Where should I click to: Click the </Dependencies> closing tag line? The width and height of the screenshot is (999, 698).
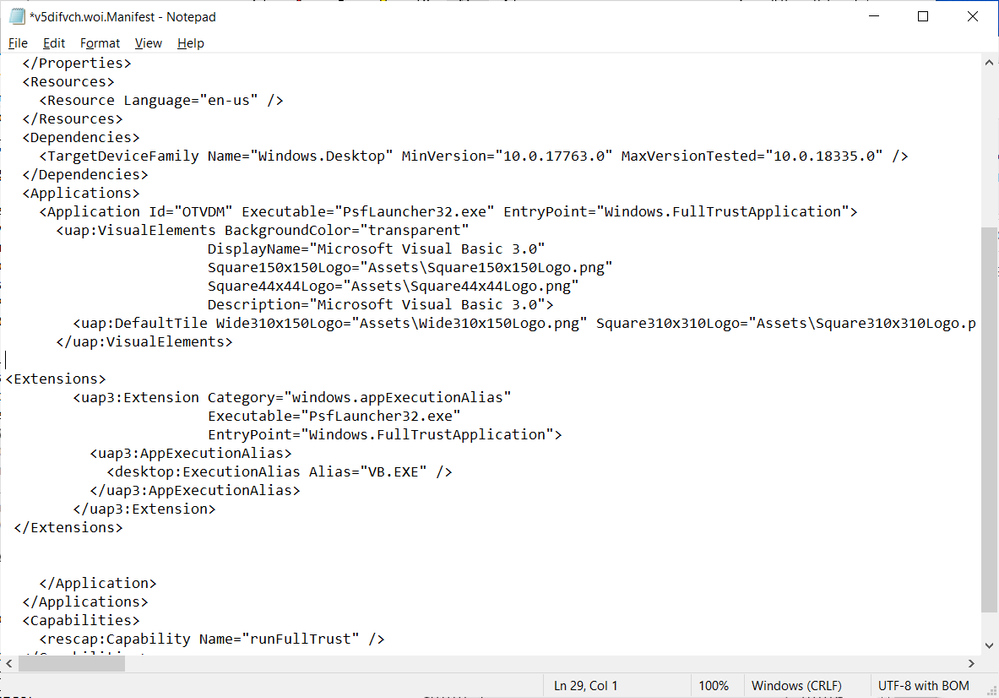click(85, 174)
